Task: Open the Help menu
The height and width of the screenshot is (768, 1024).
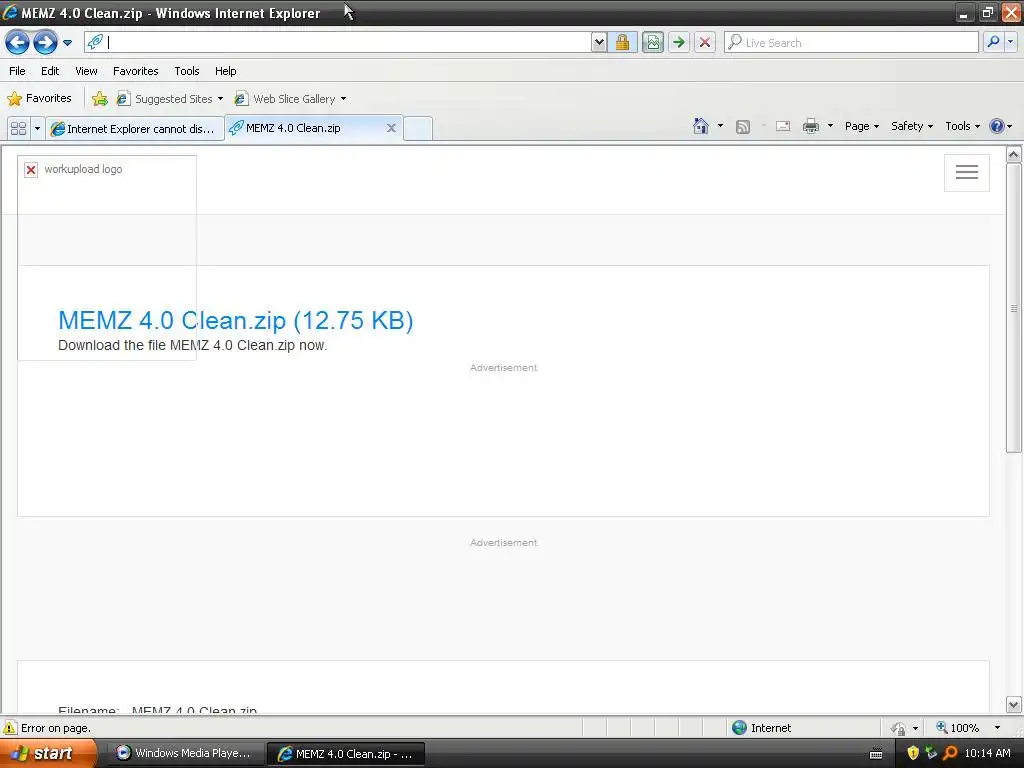Action: pos(225,71)
